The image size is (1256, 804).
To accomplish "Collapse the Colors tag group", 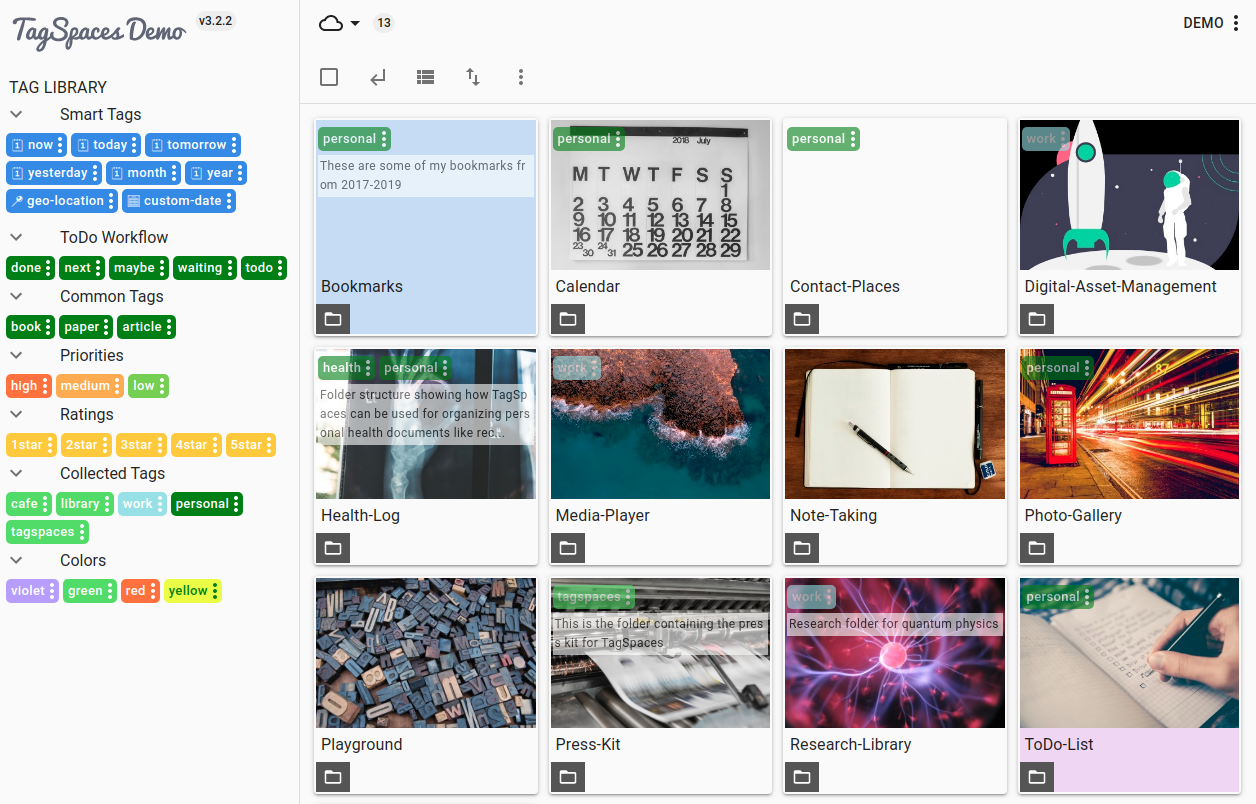I will click(17, 560).
